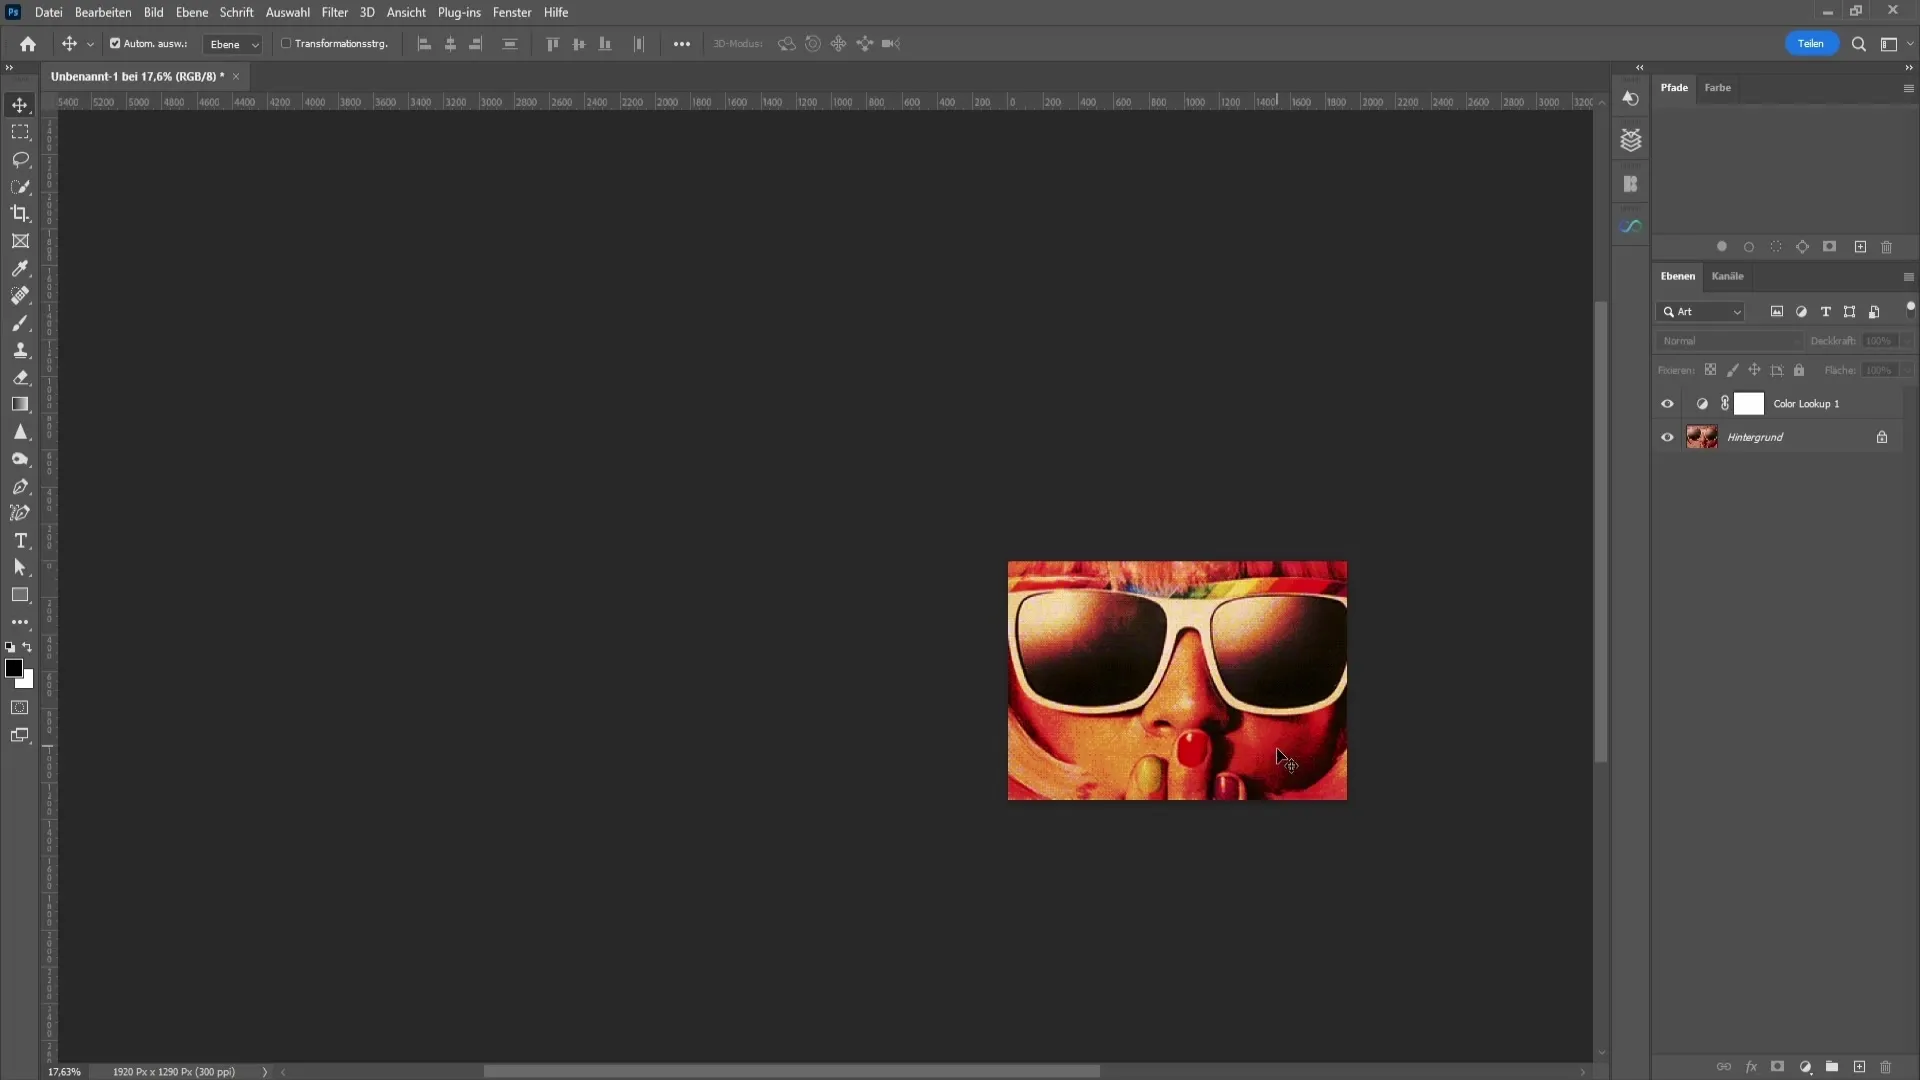
Task: Select the Pen tool
Action: coord(20,486)
